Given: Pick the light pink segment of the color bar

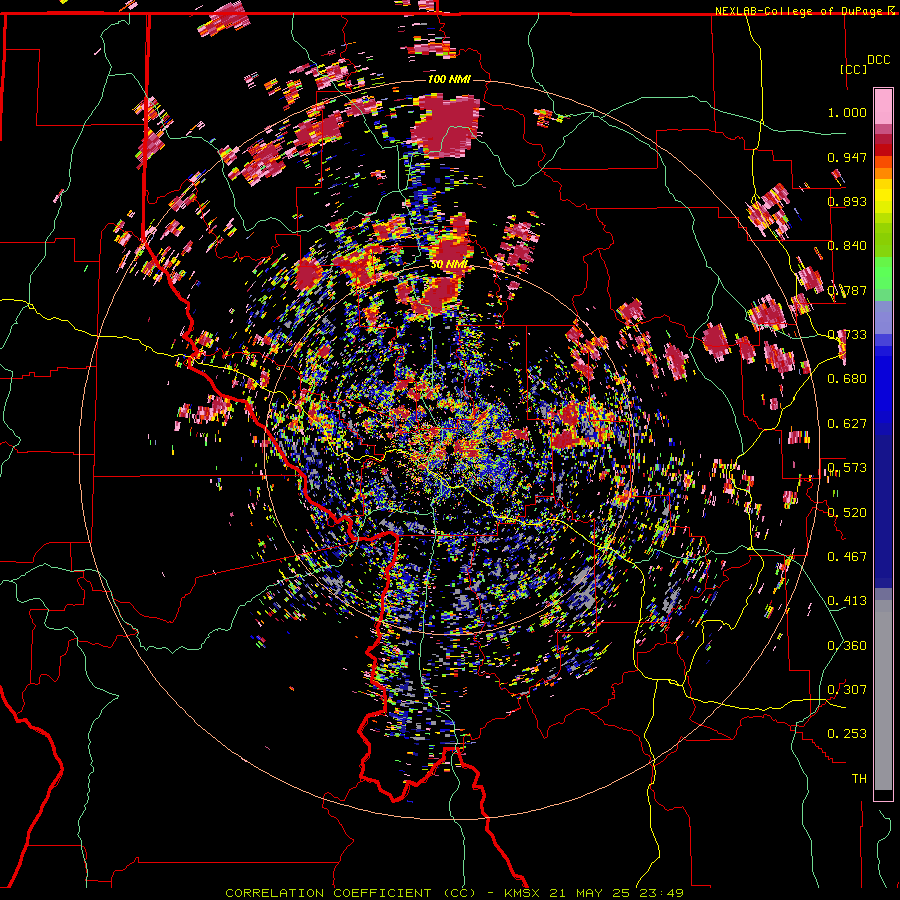Looking at the screenshot, I should pyautogui.click(x=883, y=107).
